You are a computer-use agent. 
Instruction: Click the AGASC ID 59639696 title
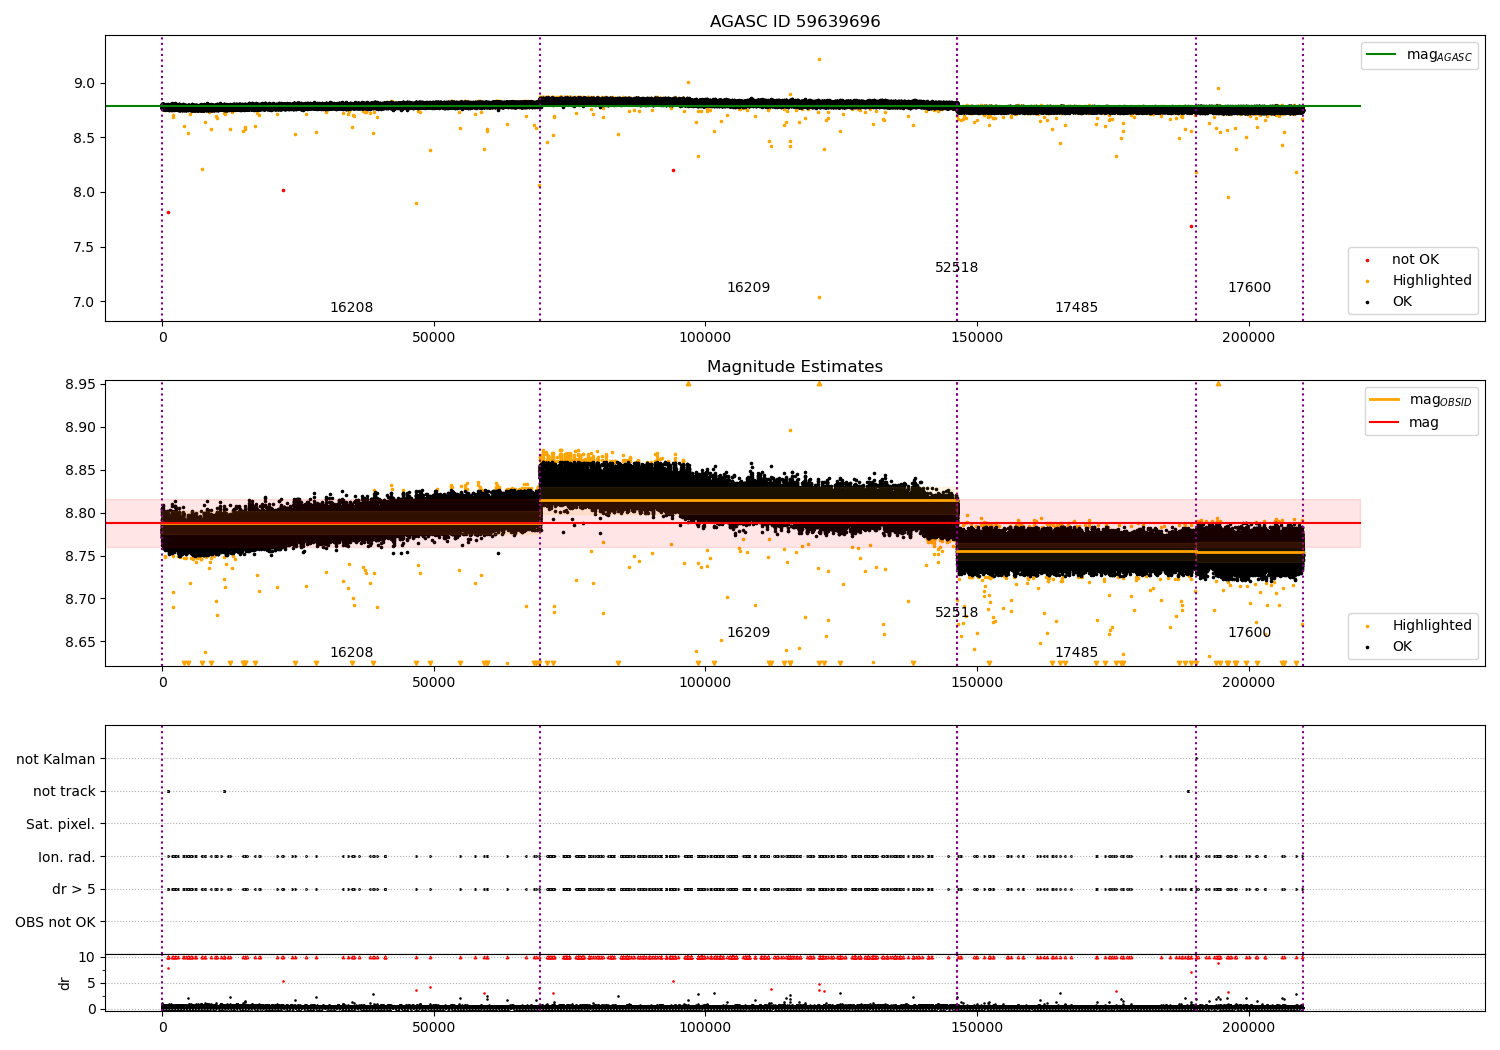795,22
